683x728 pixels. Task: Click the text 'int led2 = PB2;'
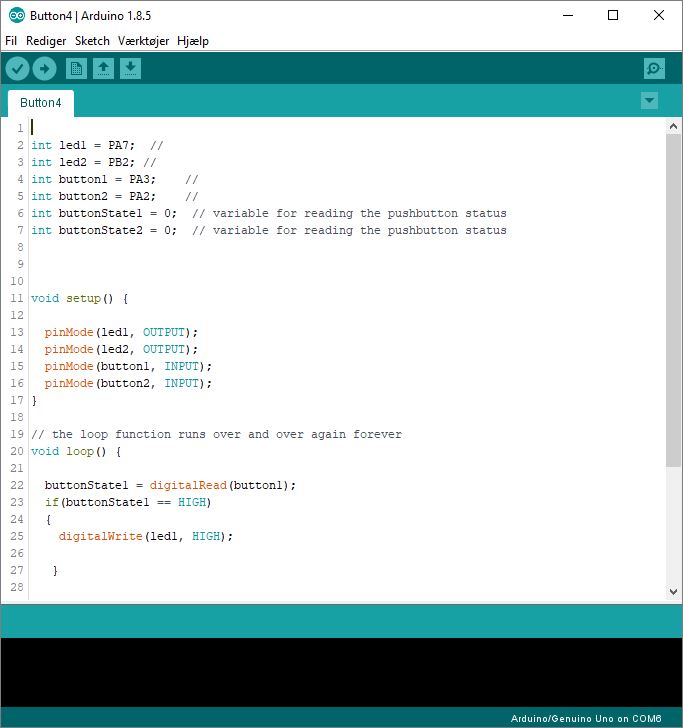pyautogui.click(x=83, y=162)
